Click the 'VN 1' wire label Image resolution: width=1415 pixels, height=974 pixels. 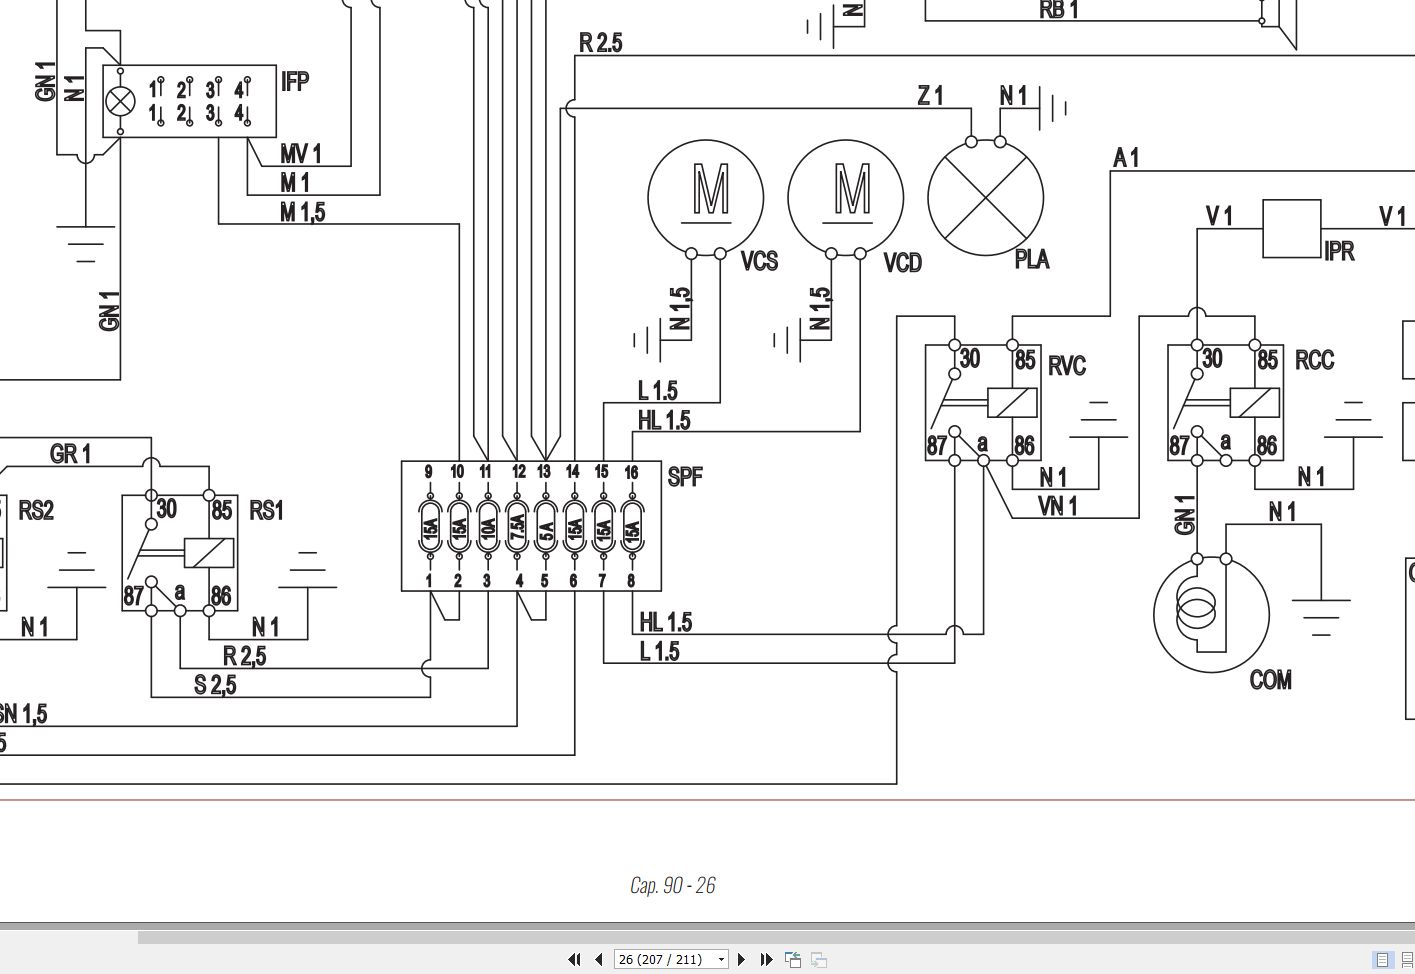click(x=1058, y=506)
